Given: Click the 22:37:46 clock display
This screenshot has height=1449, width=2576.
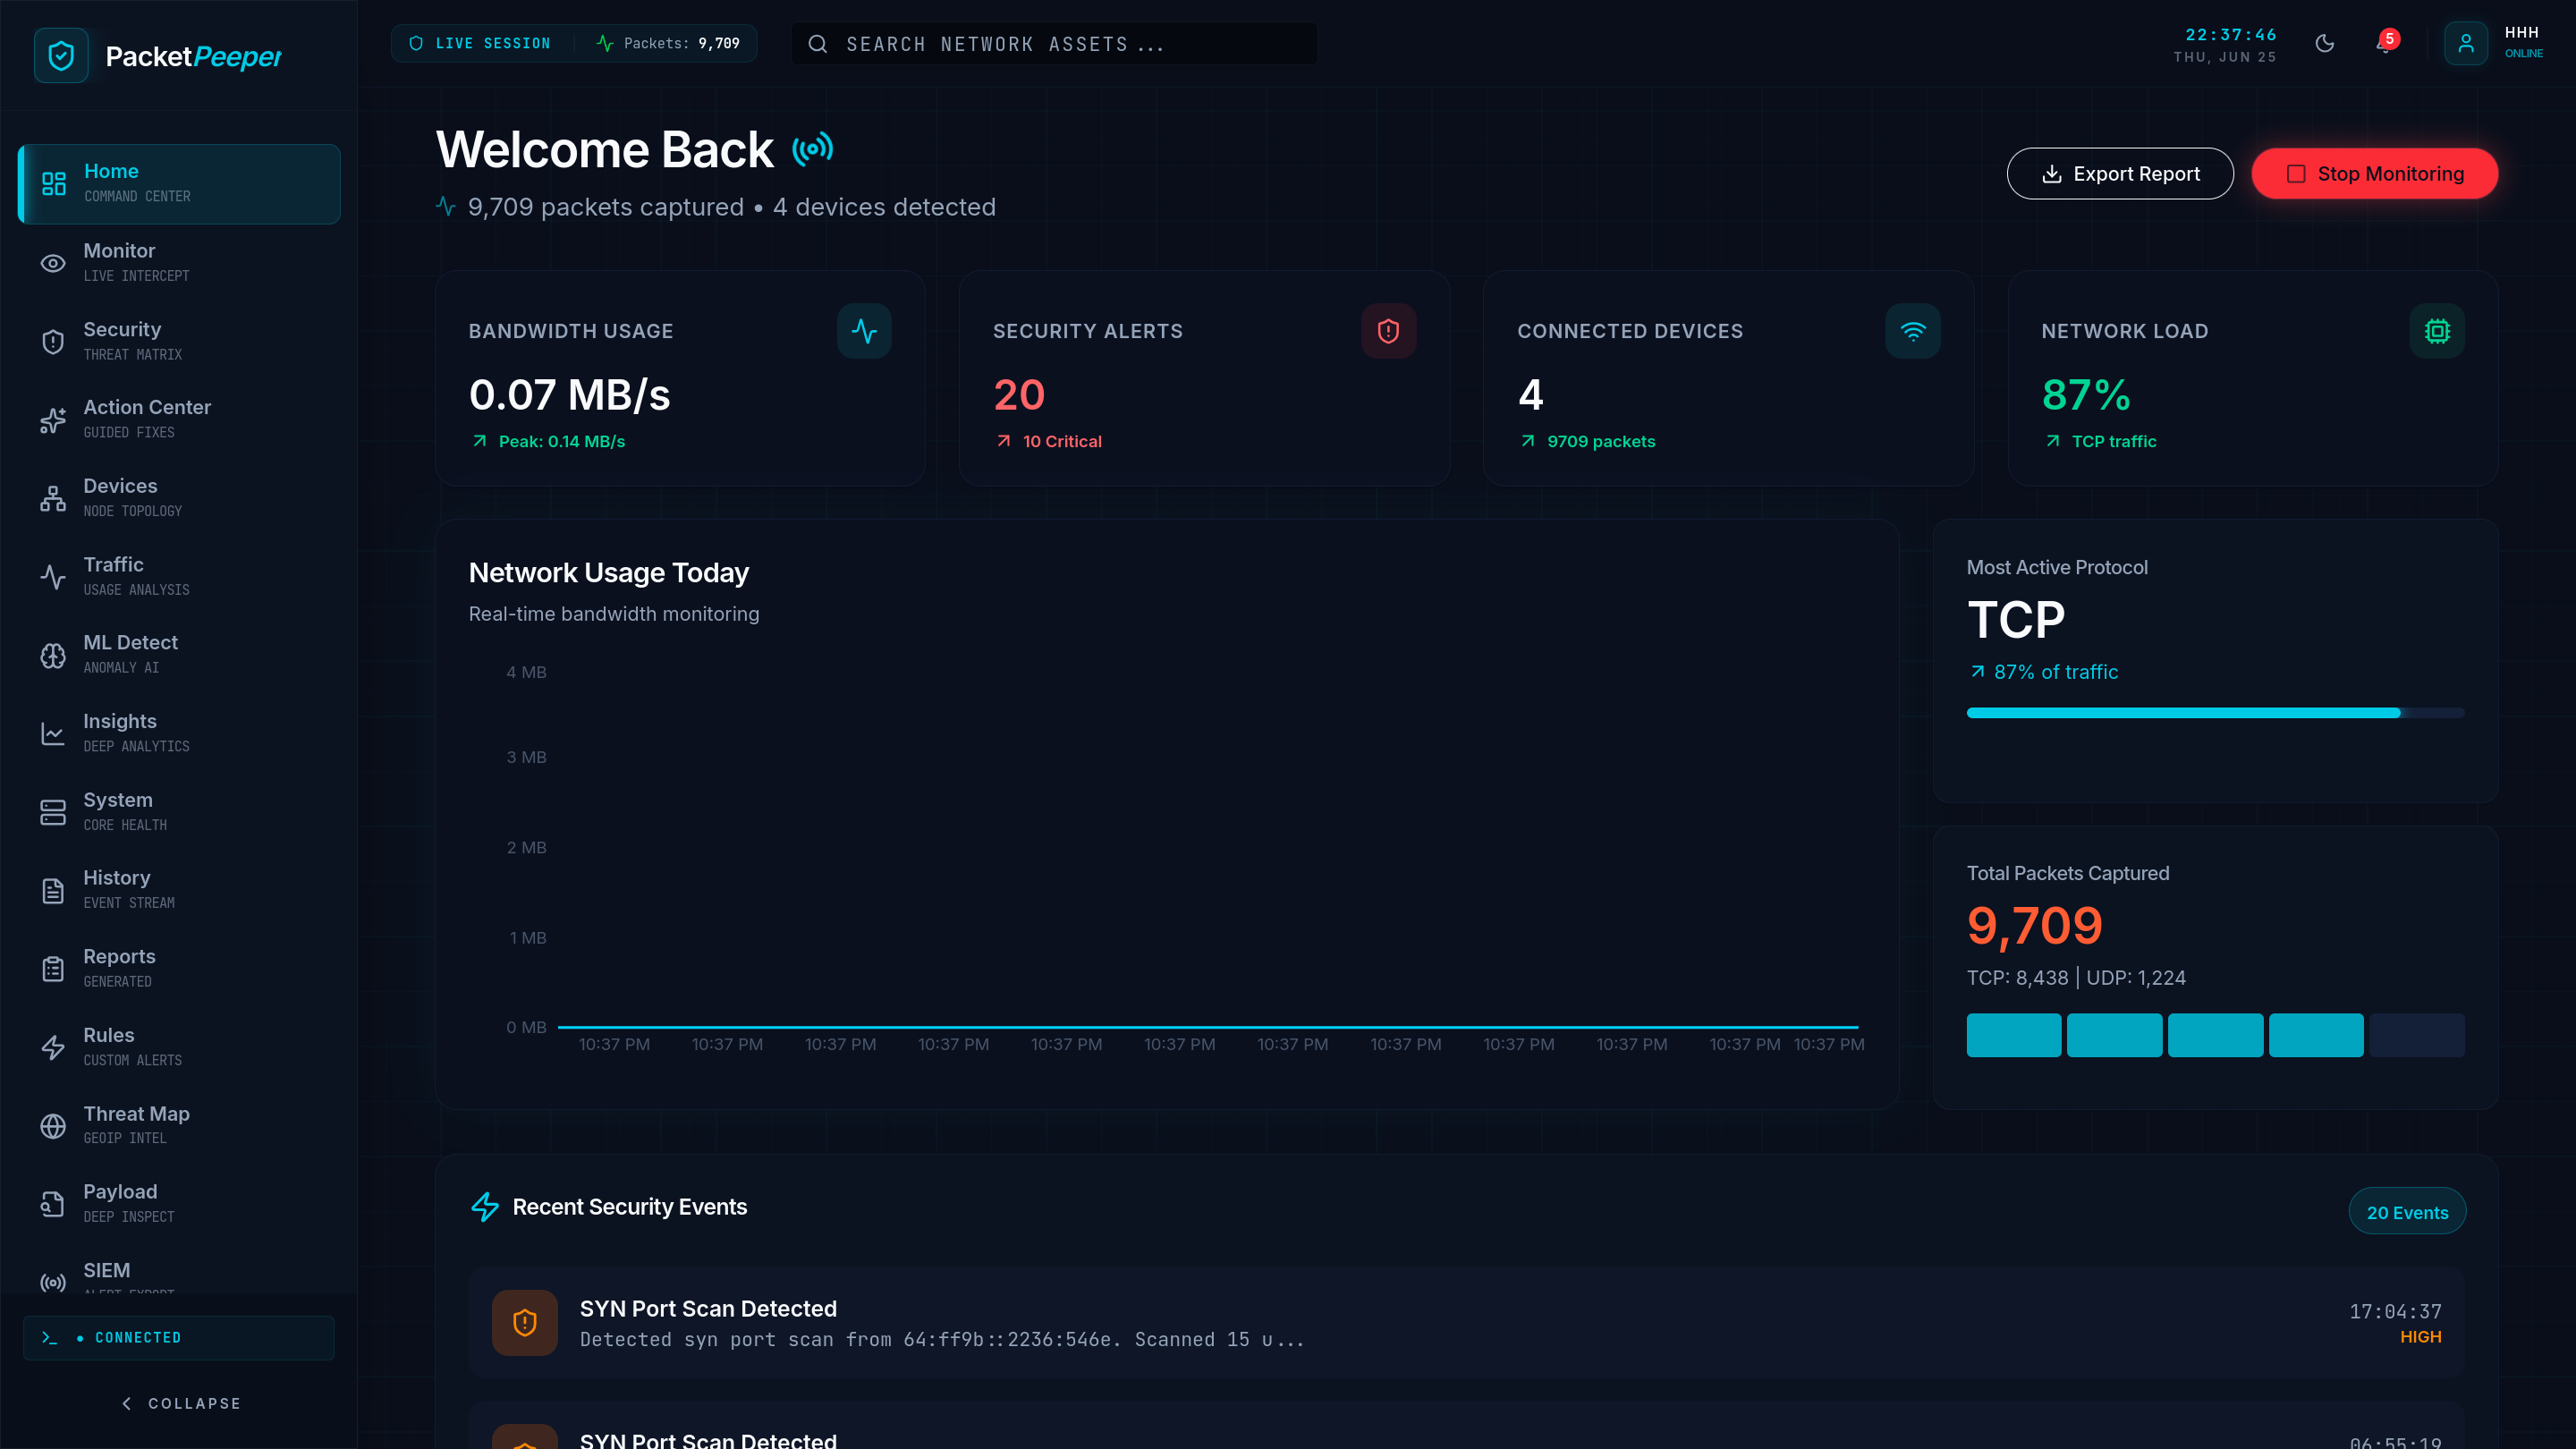Looking at the screenshot, I should pos(2230,35).
